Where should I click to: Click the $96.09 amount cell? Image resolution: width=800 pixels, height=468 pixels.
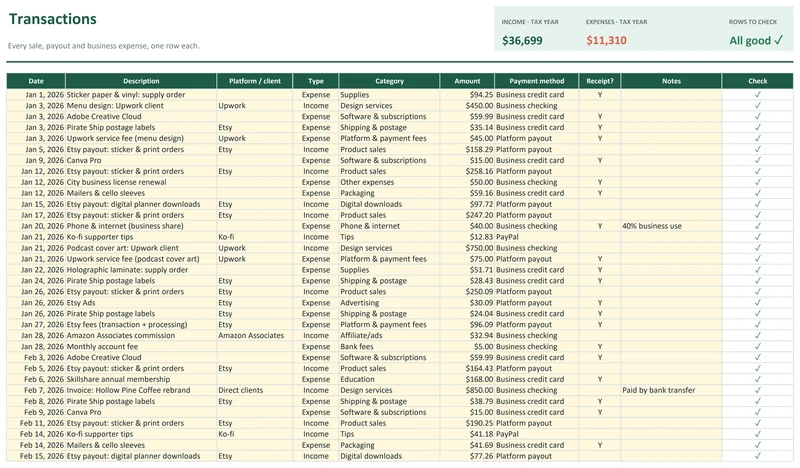coord(467,325)
